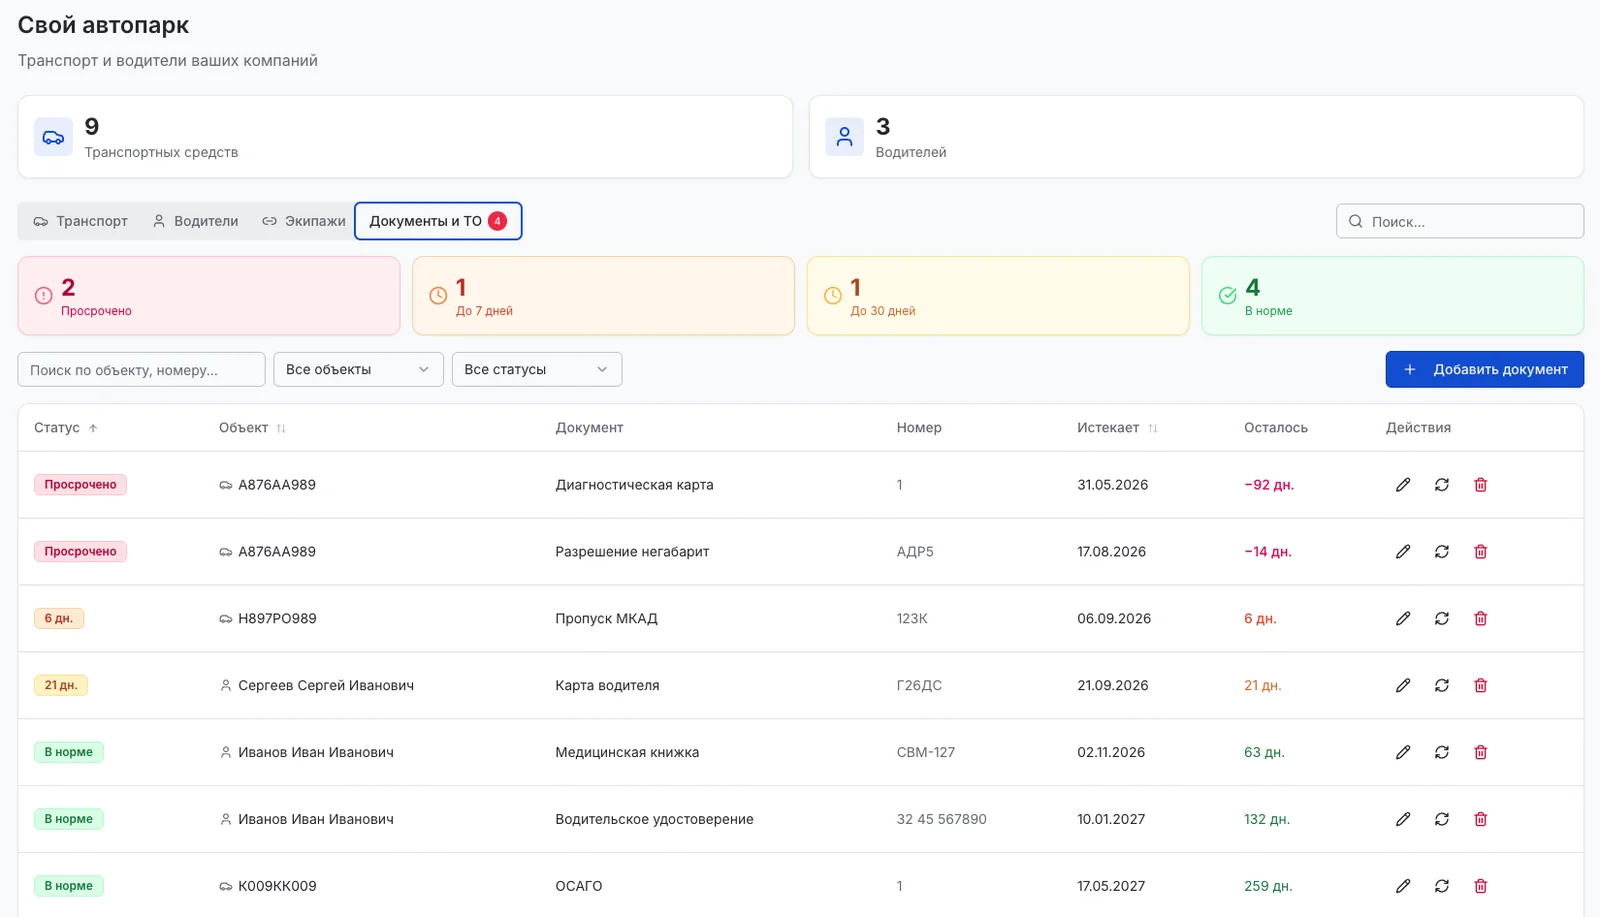Open the Водителей summary card
The image size is (1600, 917).
[x=1196, y=137]
